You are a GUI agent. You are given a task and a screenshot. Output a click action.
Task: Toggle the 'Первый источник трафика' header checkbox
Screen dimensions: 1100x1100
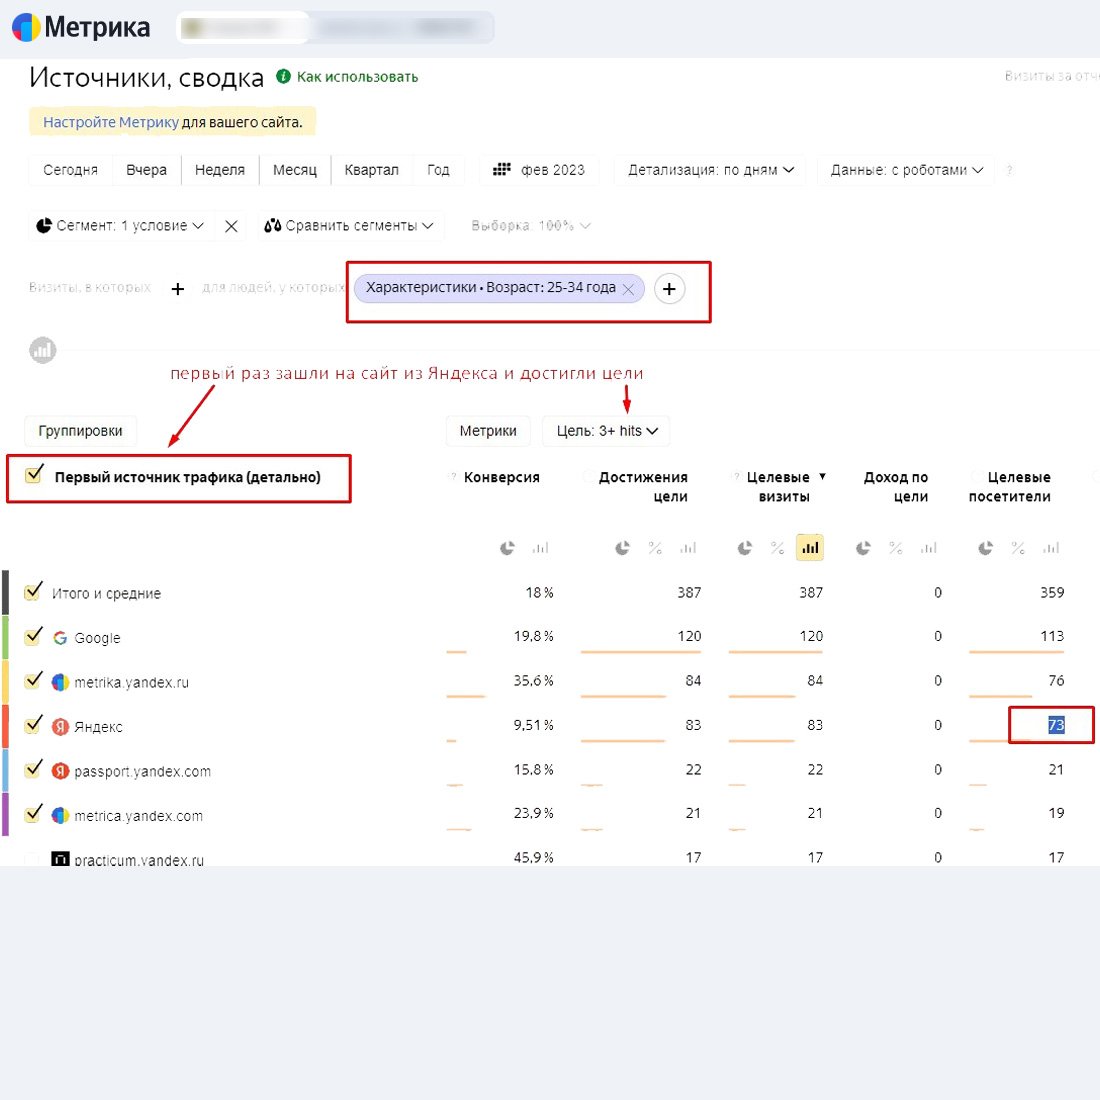click(x=34, y=475)
